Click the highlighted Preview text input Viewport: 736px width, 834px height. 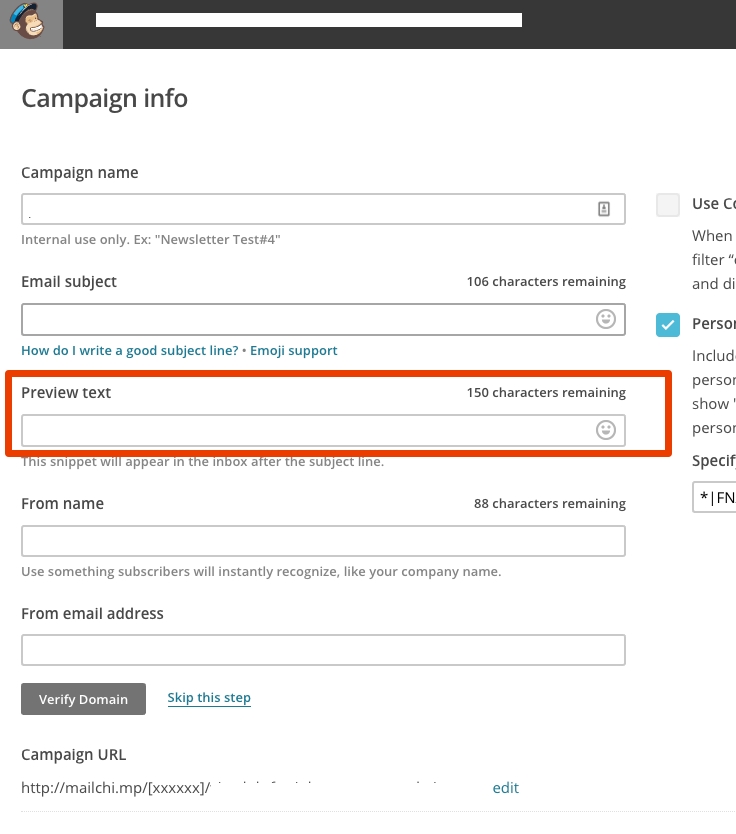click(x=300, y=430)
